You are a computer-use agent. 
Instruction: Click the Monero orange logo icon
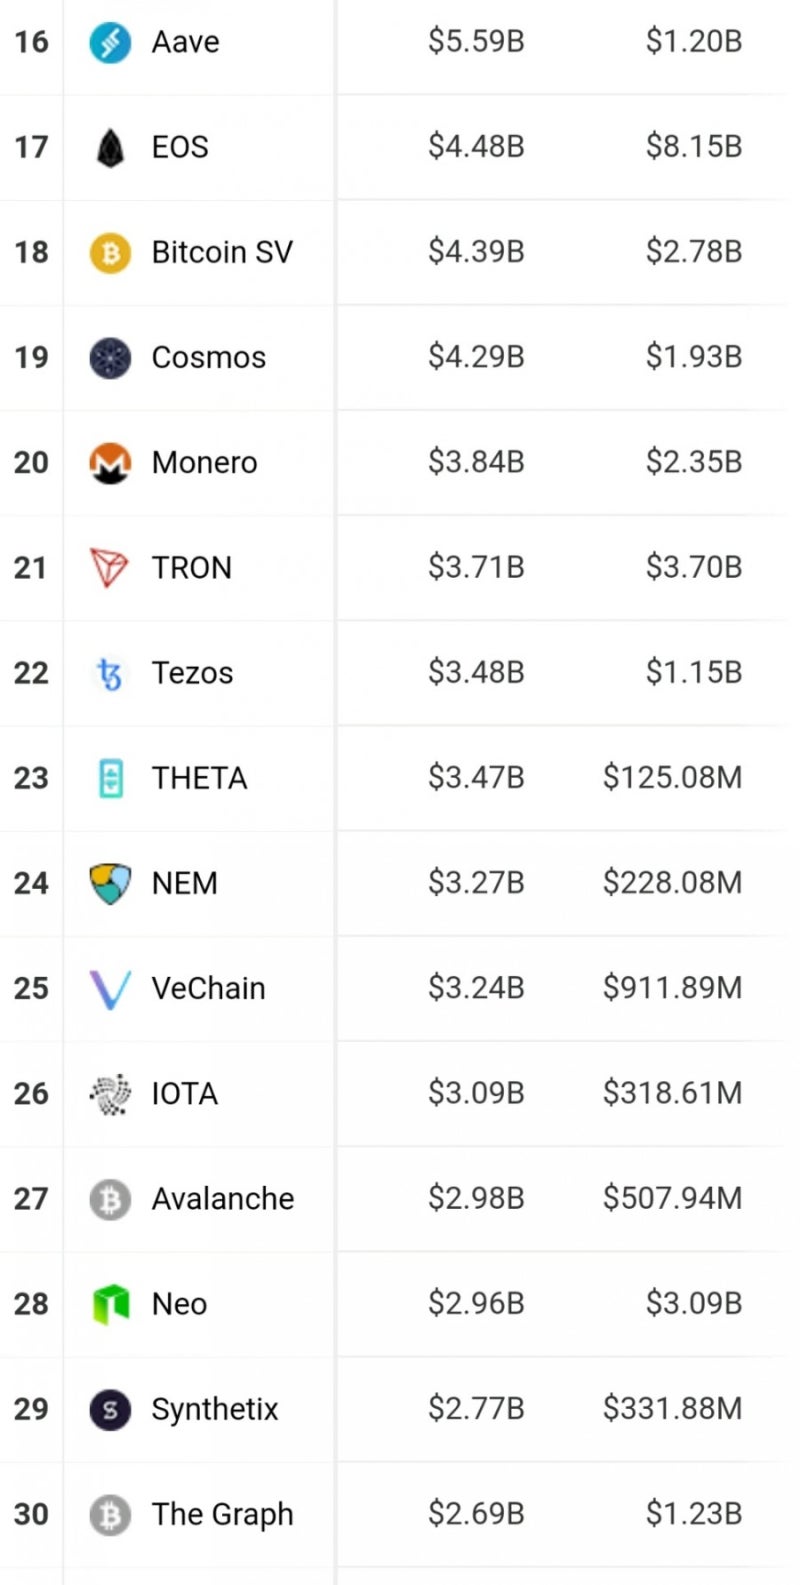110,462
